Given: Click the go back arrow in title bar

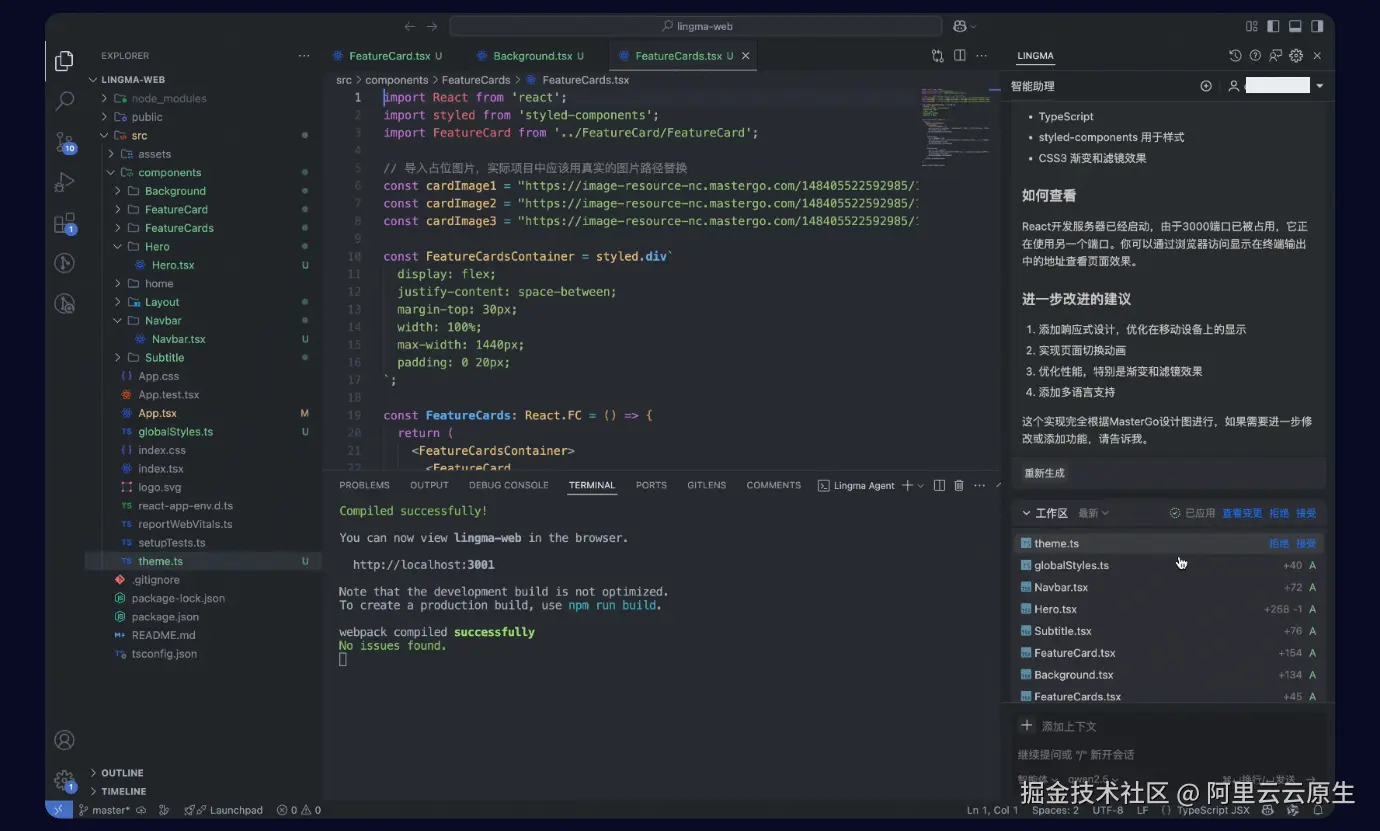Looking at the screenshot, I should (410, 27).
